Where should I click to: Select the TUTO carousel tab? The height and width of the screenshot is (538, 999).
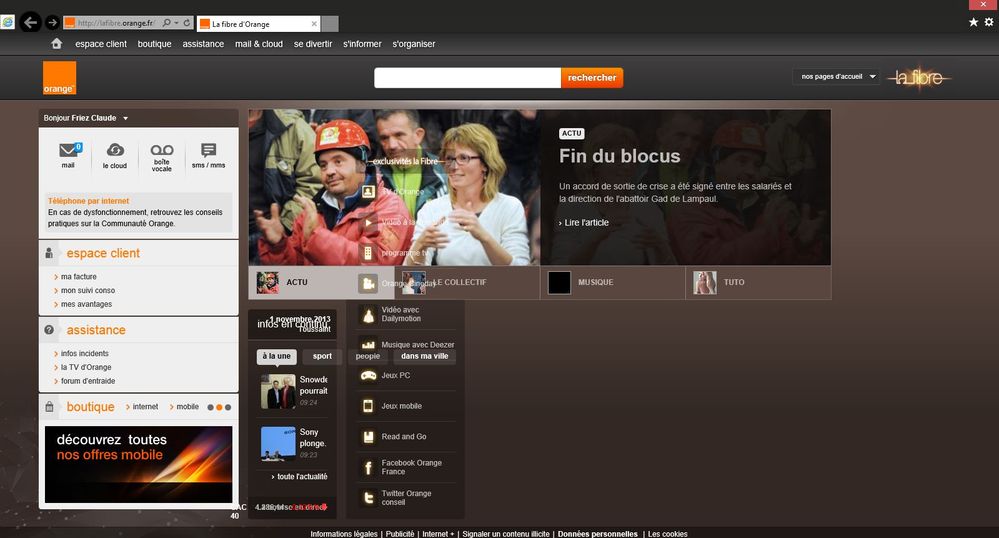click(758, 282)
